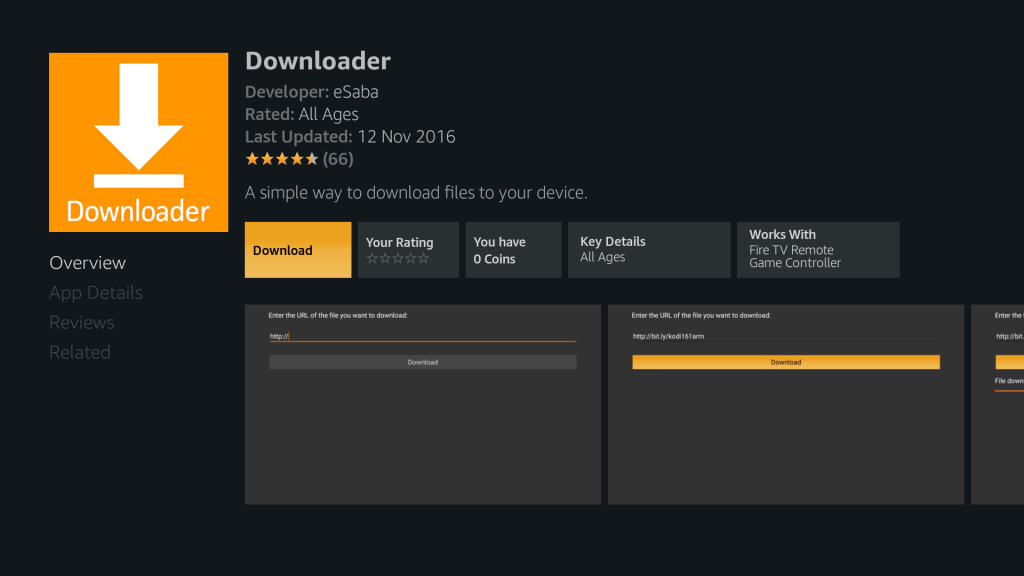Click the description 'A simple way to download files'
Viewport: 1024px width, 576px height.
pos(416,193)
